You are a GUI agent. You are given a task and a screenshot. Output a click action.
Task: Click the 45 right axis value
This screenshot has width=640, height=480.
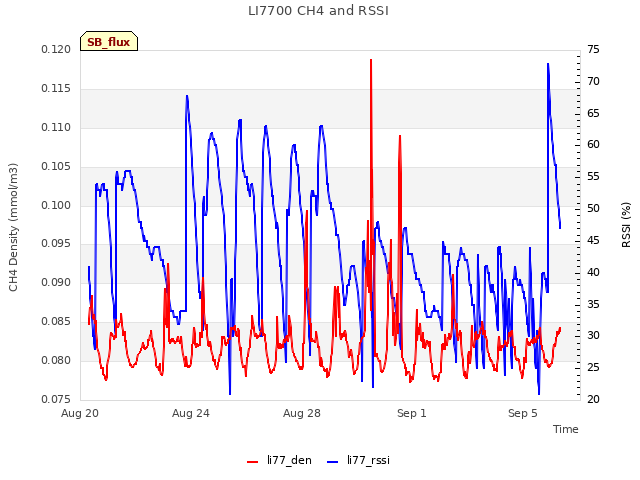[x=593, y=240]
